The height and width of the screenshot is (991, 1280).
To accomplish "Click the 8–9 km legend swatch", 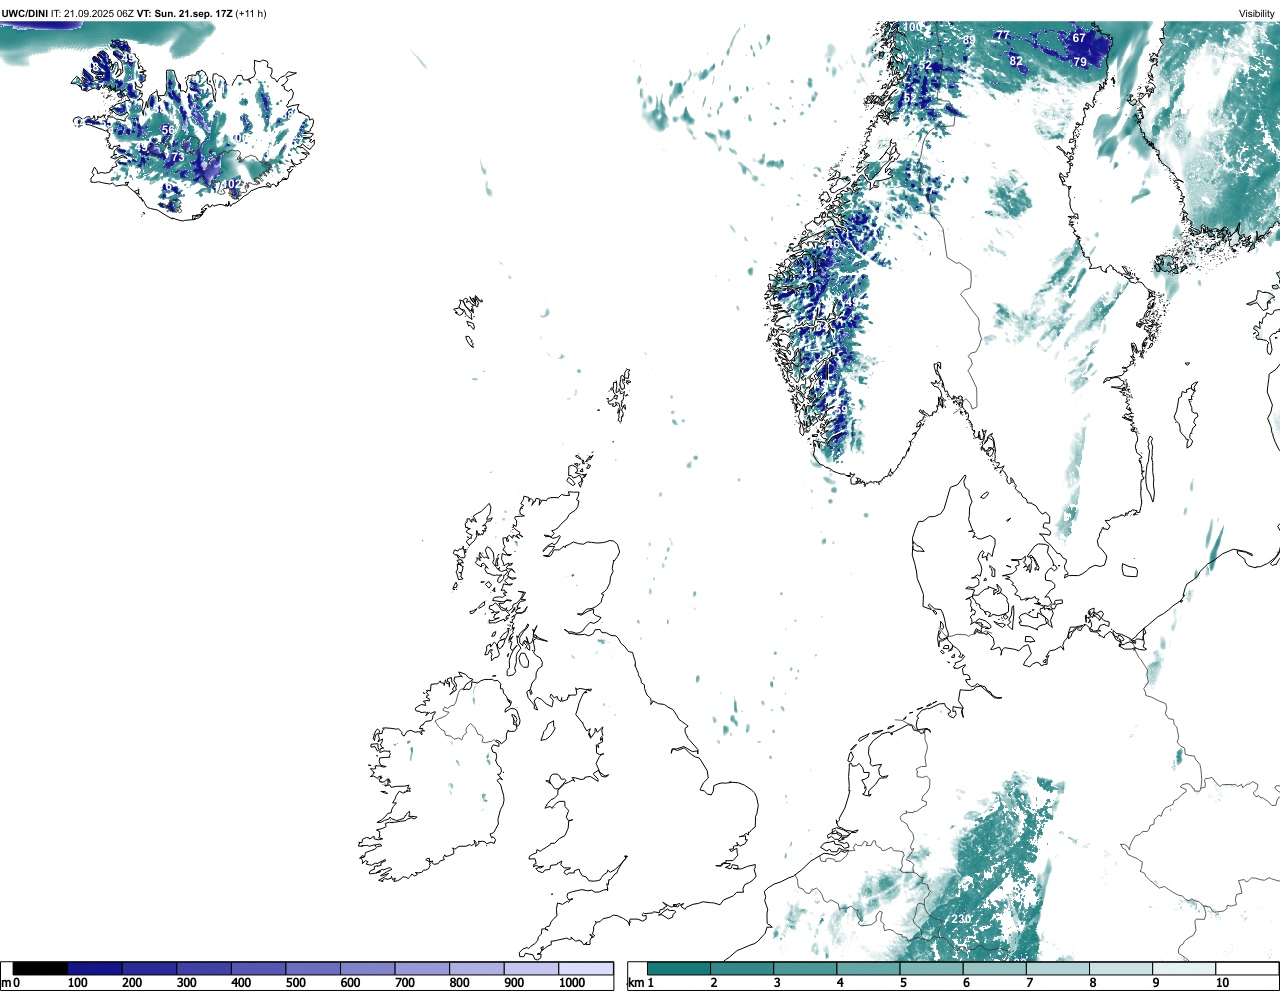I will pyautogui.click(x=1120, y=968).
